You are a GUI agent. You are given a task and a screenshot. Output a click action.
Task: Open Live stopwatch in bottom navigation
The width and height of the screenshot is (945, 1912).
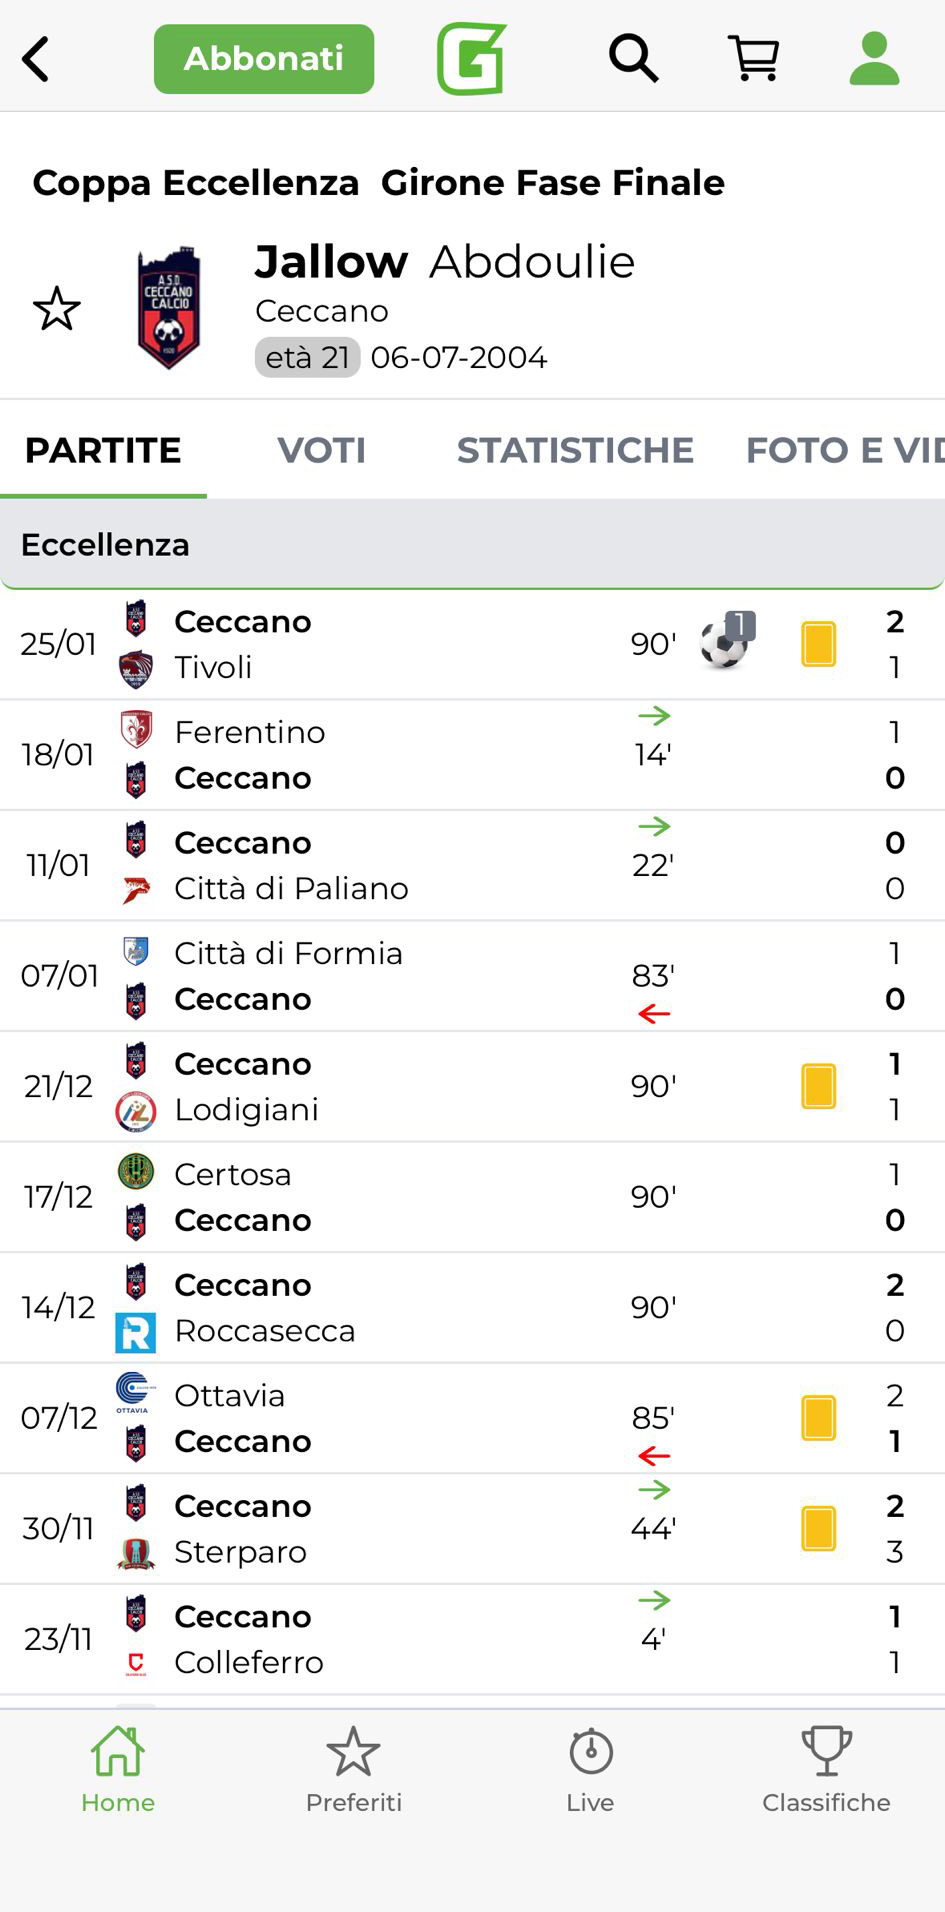coord(590,1770)
